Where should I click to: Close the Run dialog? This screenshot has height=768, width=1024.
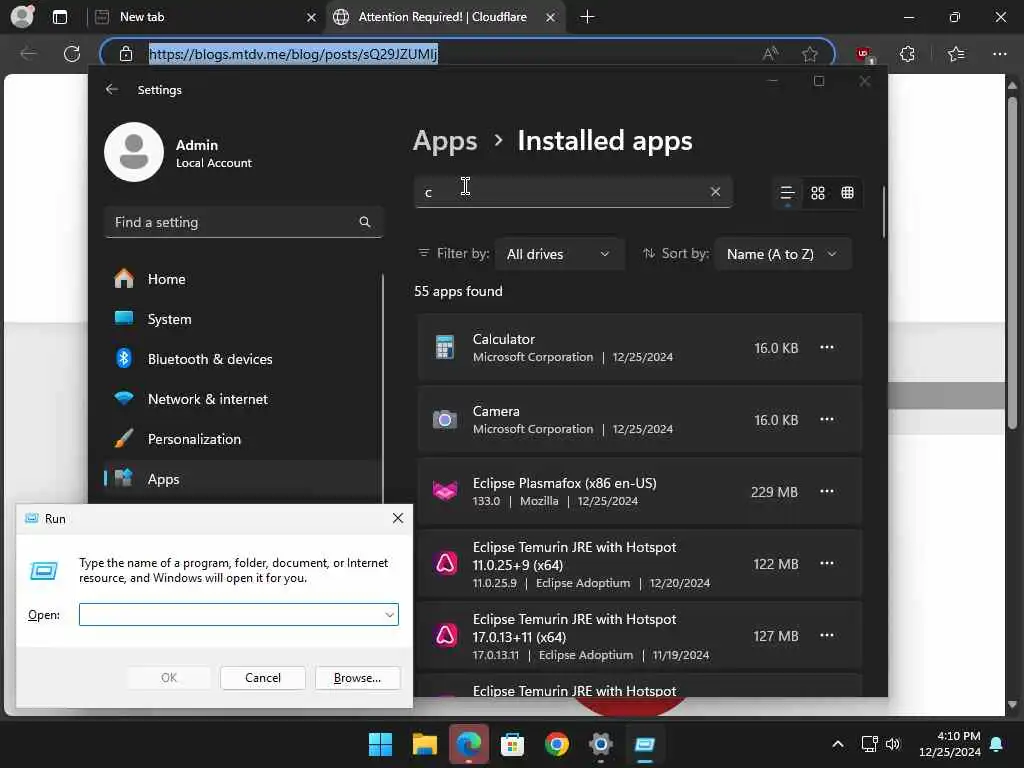point(398,518)
